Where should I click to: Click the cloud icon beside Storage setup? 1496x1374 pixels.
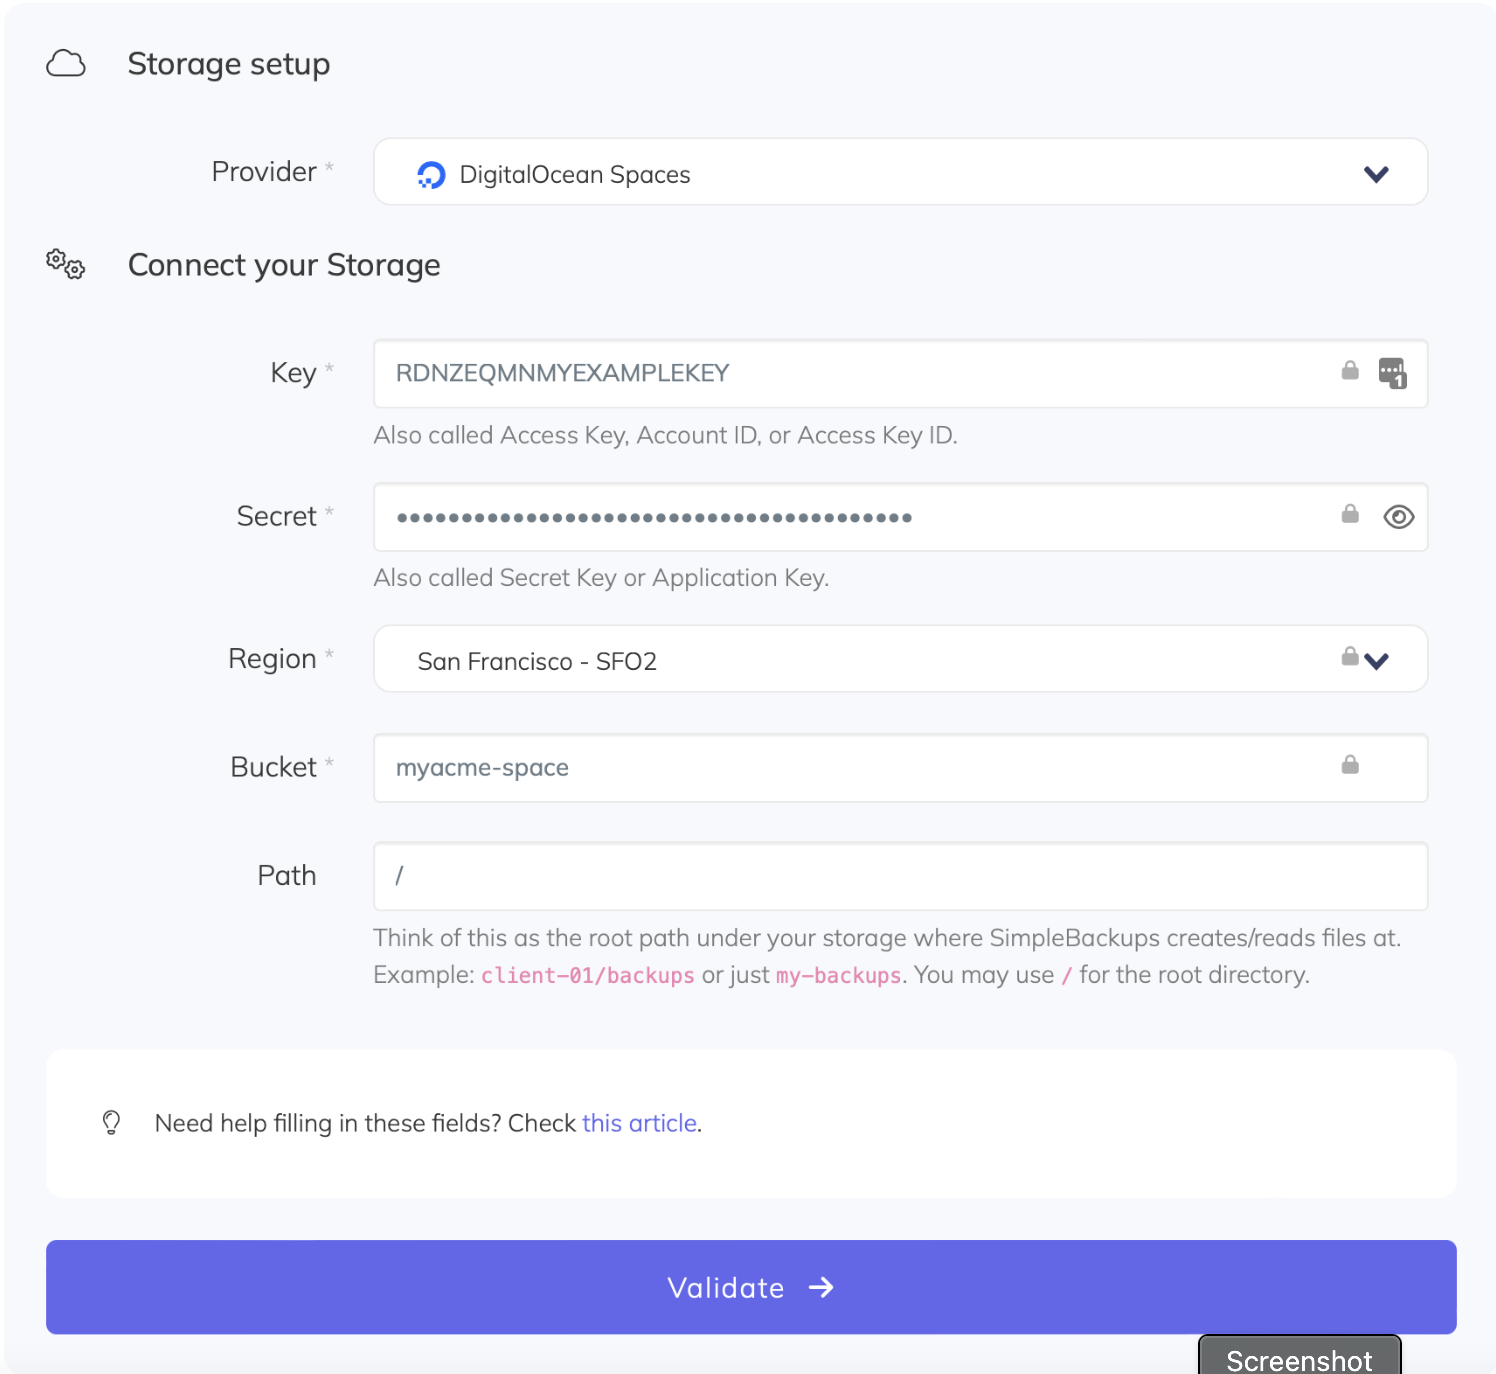[66, 64]
